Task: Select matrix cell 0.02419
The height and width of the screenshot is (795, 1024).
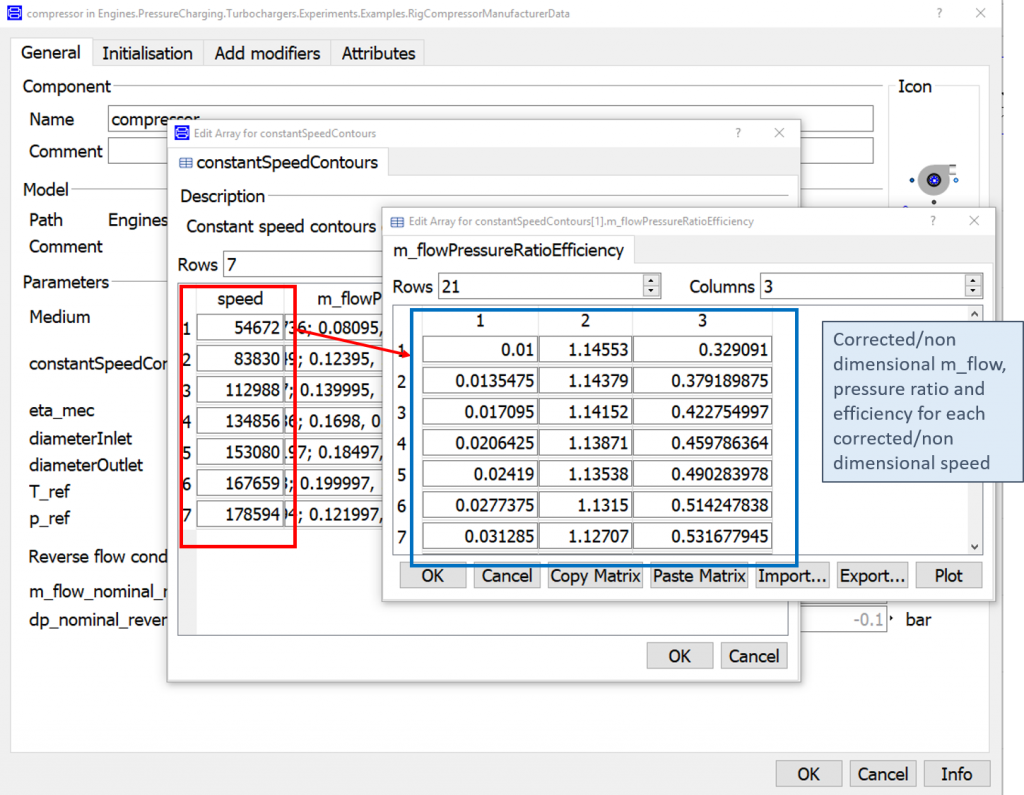Action: coord(480,474)
